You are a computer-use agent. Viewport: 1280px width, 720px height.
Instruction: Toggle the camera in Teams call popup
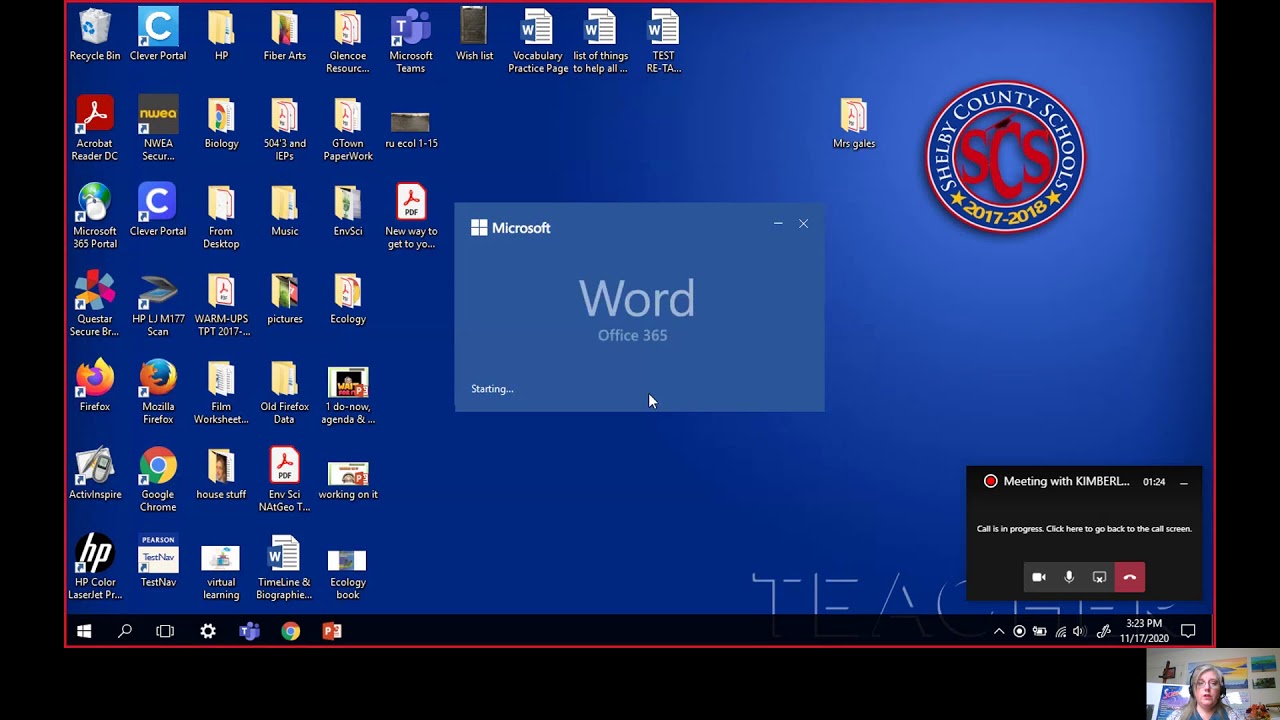tap(1039, 577)
